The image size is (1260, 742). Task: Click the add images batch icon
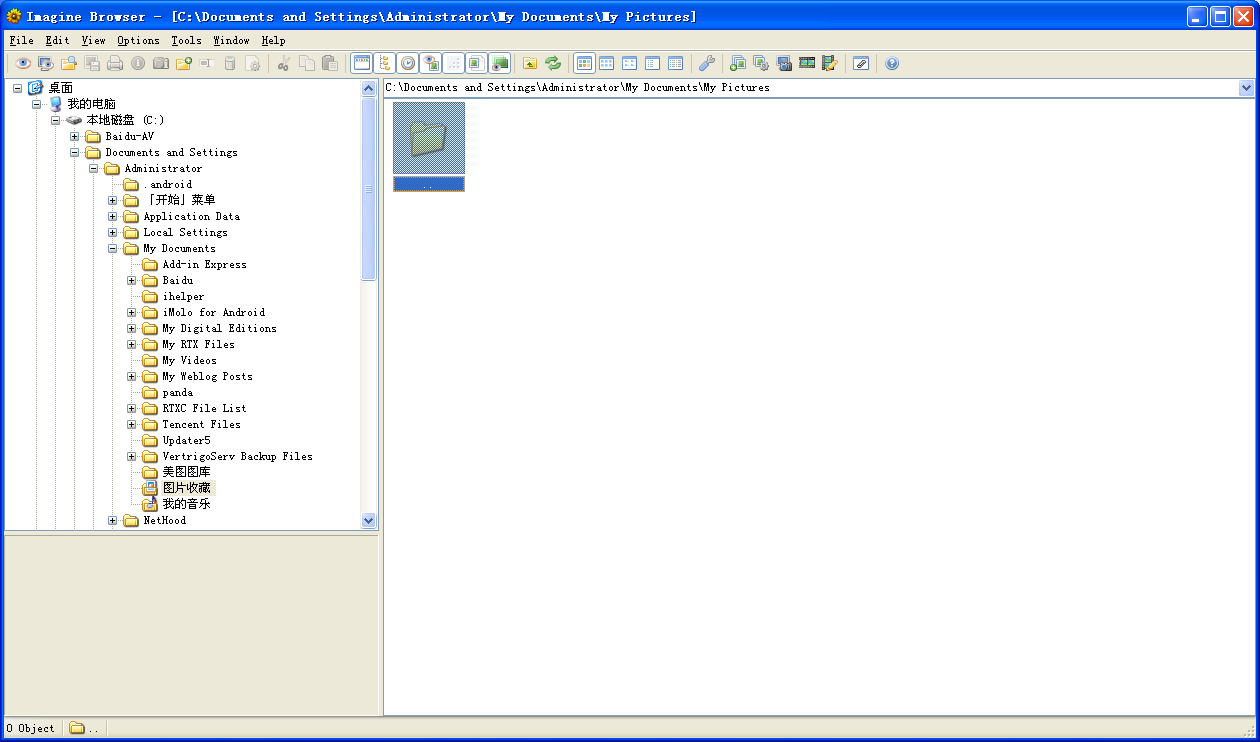(x=738, y=63)
